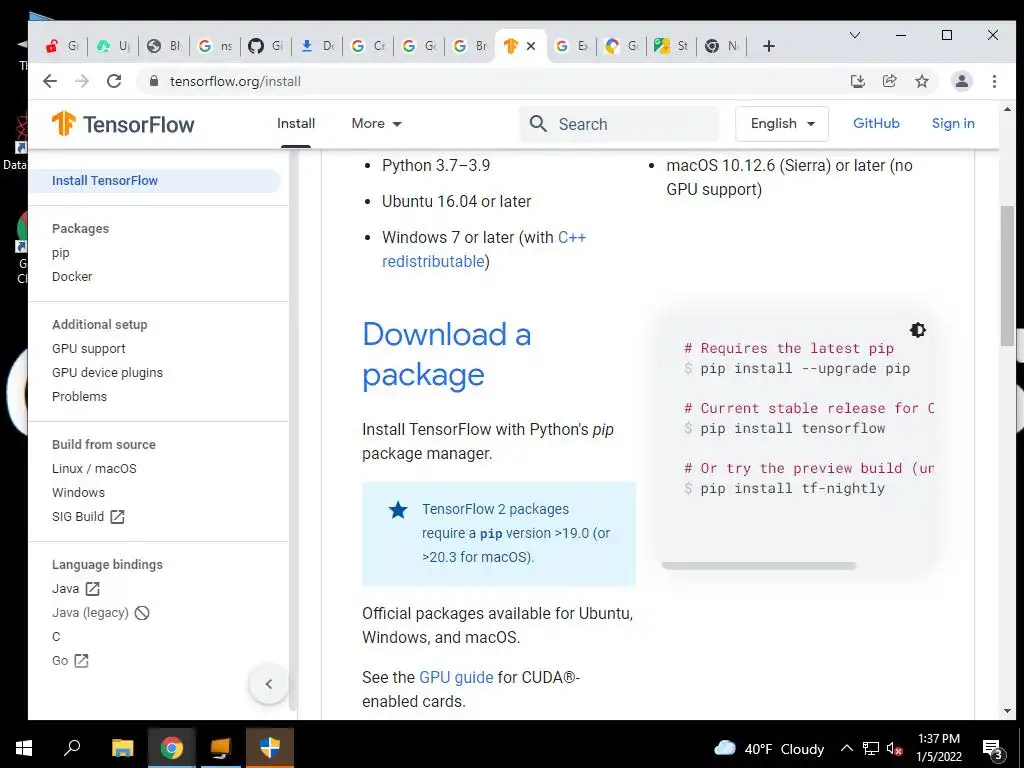1024x768 pixels.
Task: Open the tab search chevron
Action: pyautogui.click(x=854, y=35)
